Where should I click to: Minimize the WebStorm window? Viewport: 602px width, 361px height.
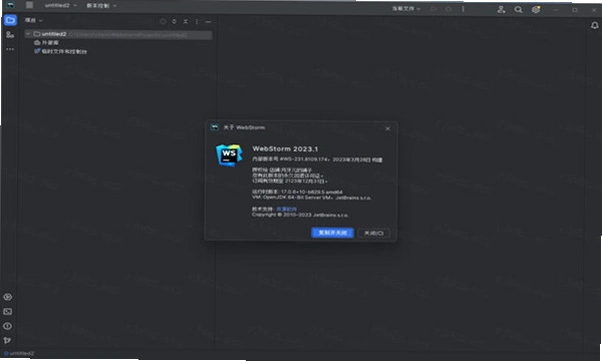click(556, 10)
